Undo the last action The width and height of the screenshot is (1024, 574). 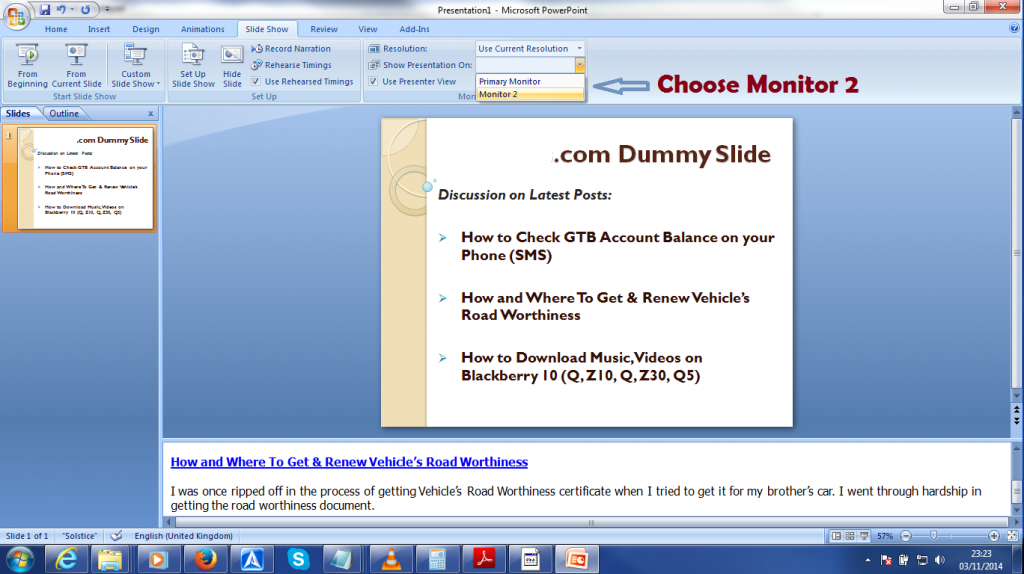pos(61,10)
